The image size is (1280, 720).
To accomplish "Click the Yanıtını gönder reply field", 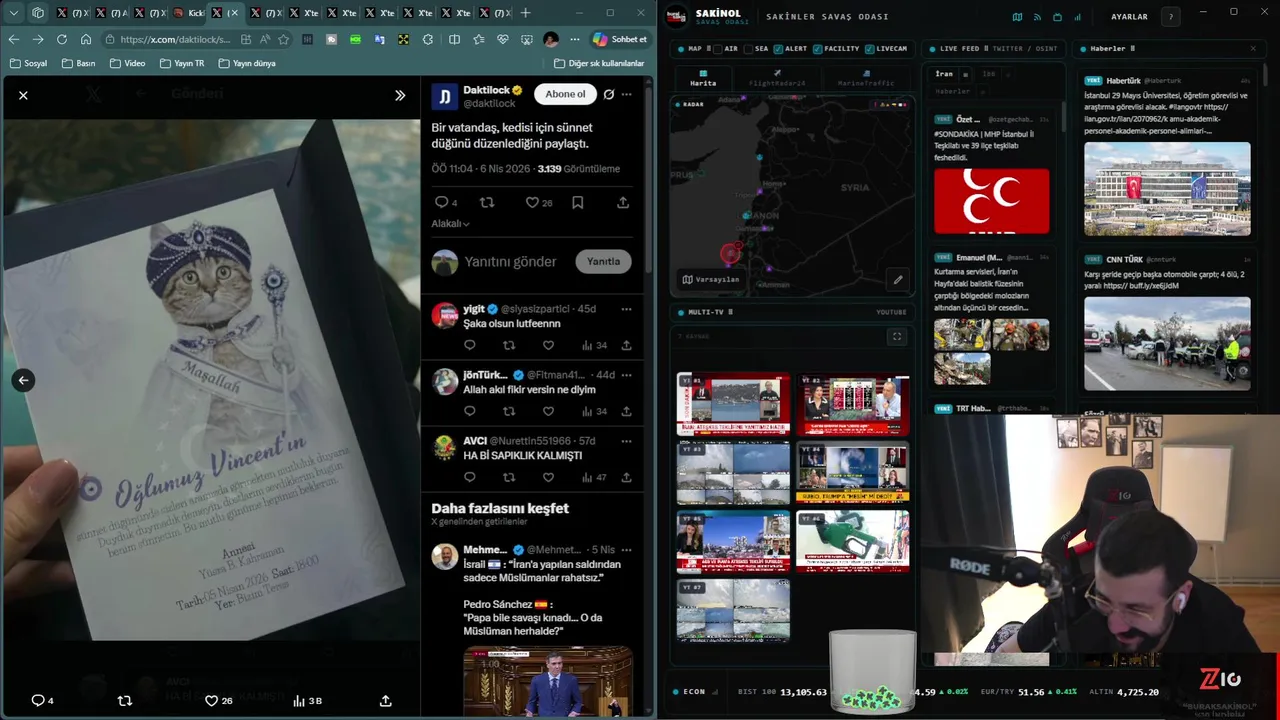I will coord(510,262).
